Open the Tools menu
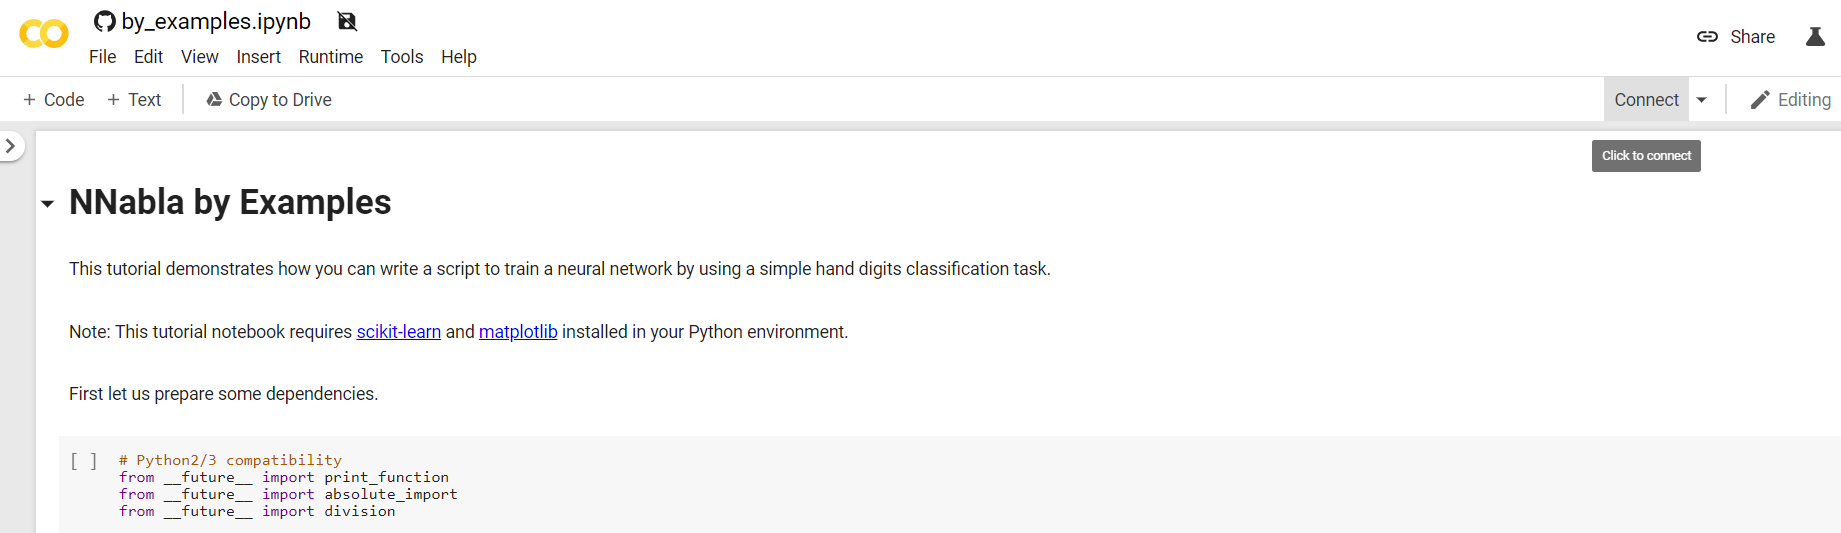Image resolution: width=1841 pixels, height=533 pixels. (x=402, y=57)
